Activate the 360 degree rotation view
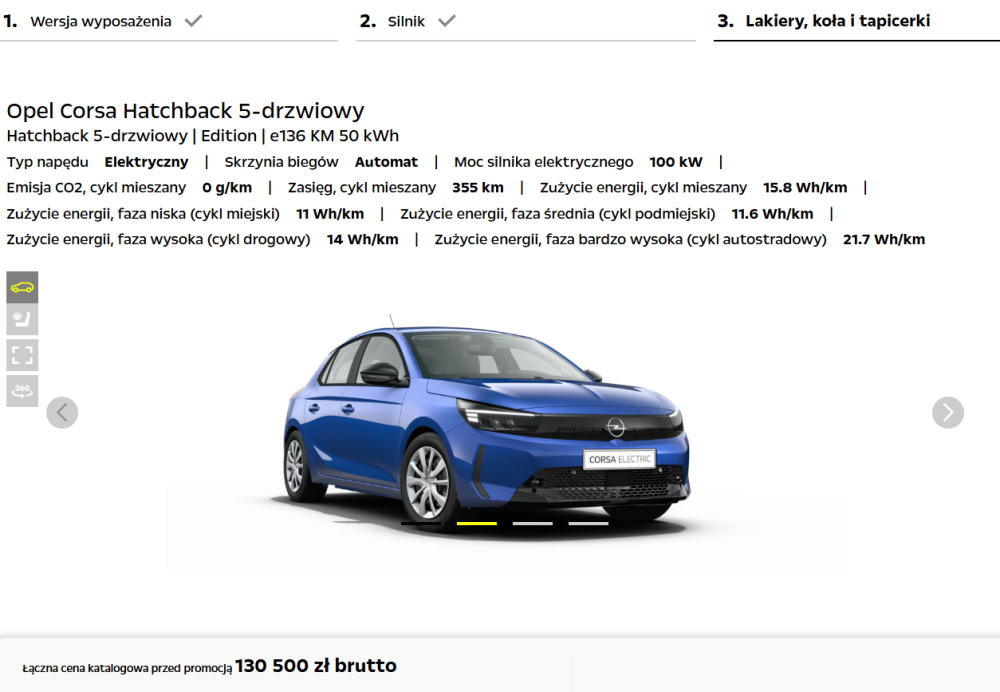 click(22, 390)
